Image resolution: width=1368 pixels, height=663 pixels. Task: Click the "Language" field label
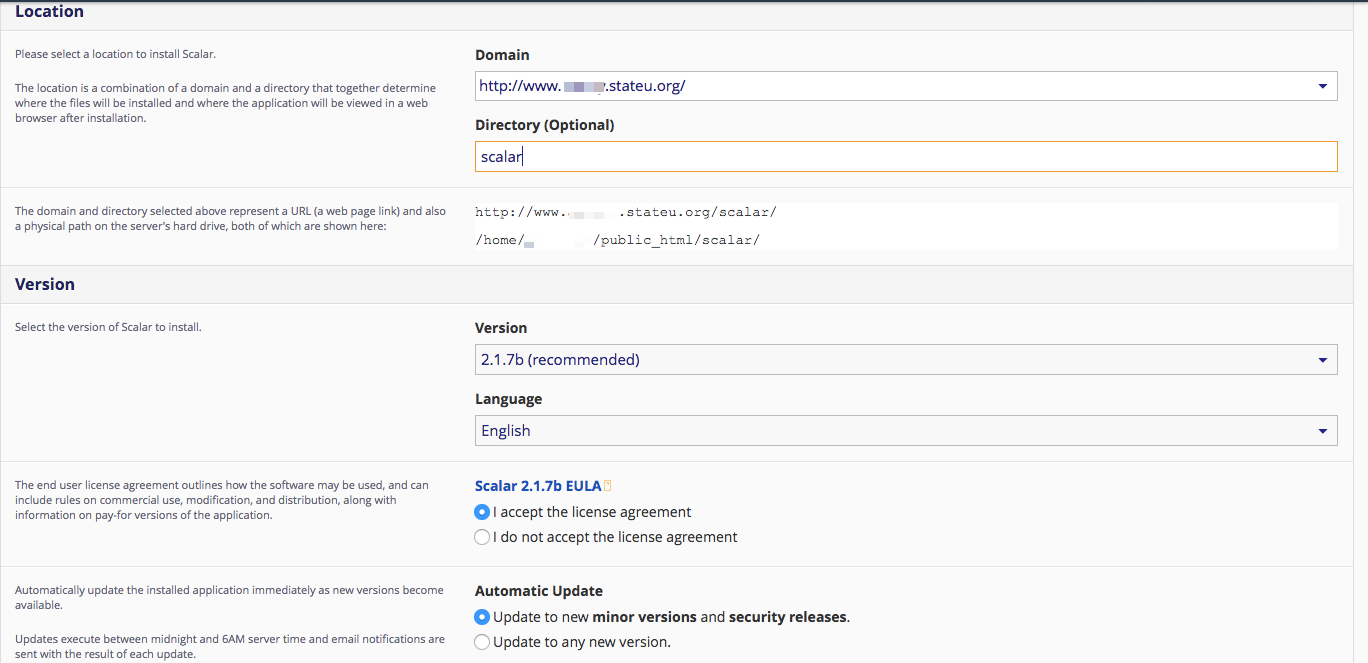tap(508, 399)
